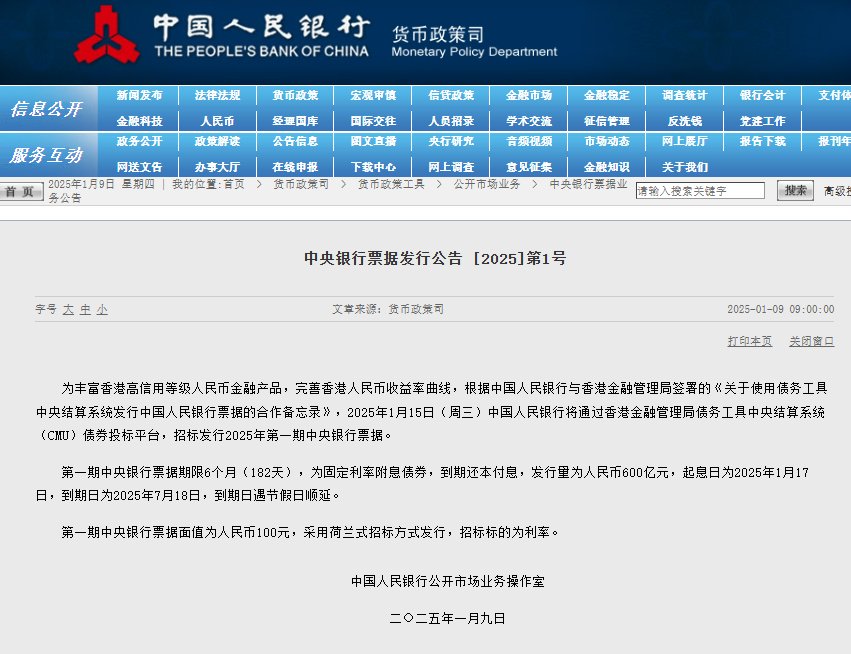Open the 银行会计 menu item
The height and width of the screenshot is (654, 851).
(763, 96)
